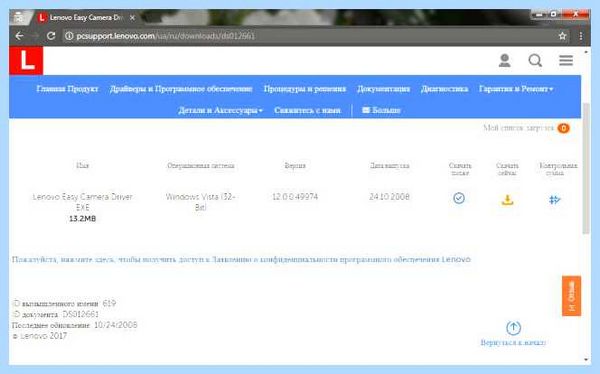Go back with browser back arrow

coord(19,36)
